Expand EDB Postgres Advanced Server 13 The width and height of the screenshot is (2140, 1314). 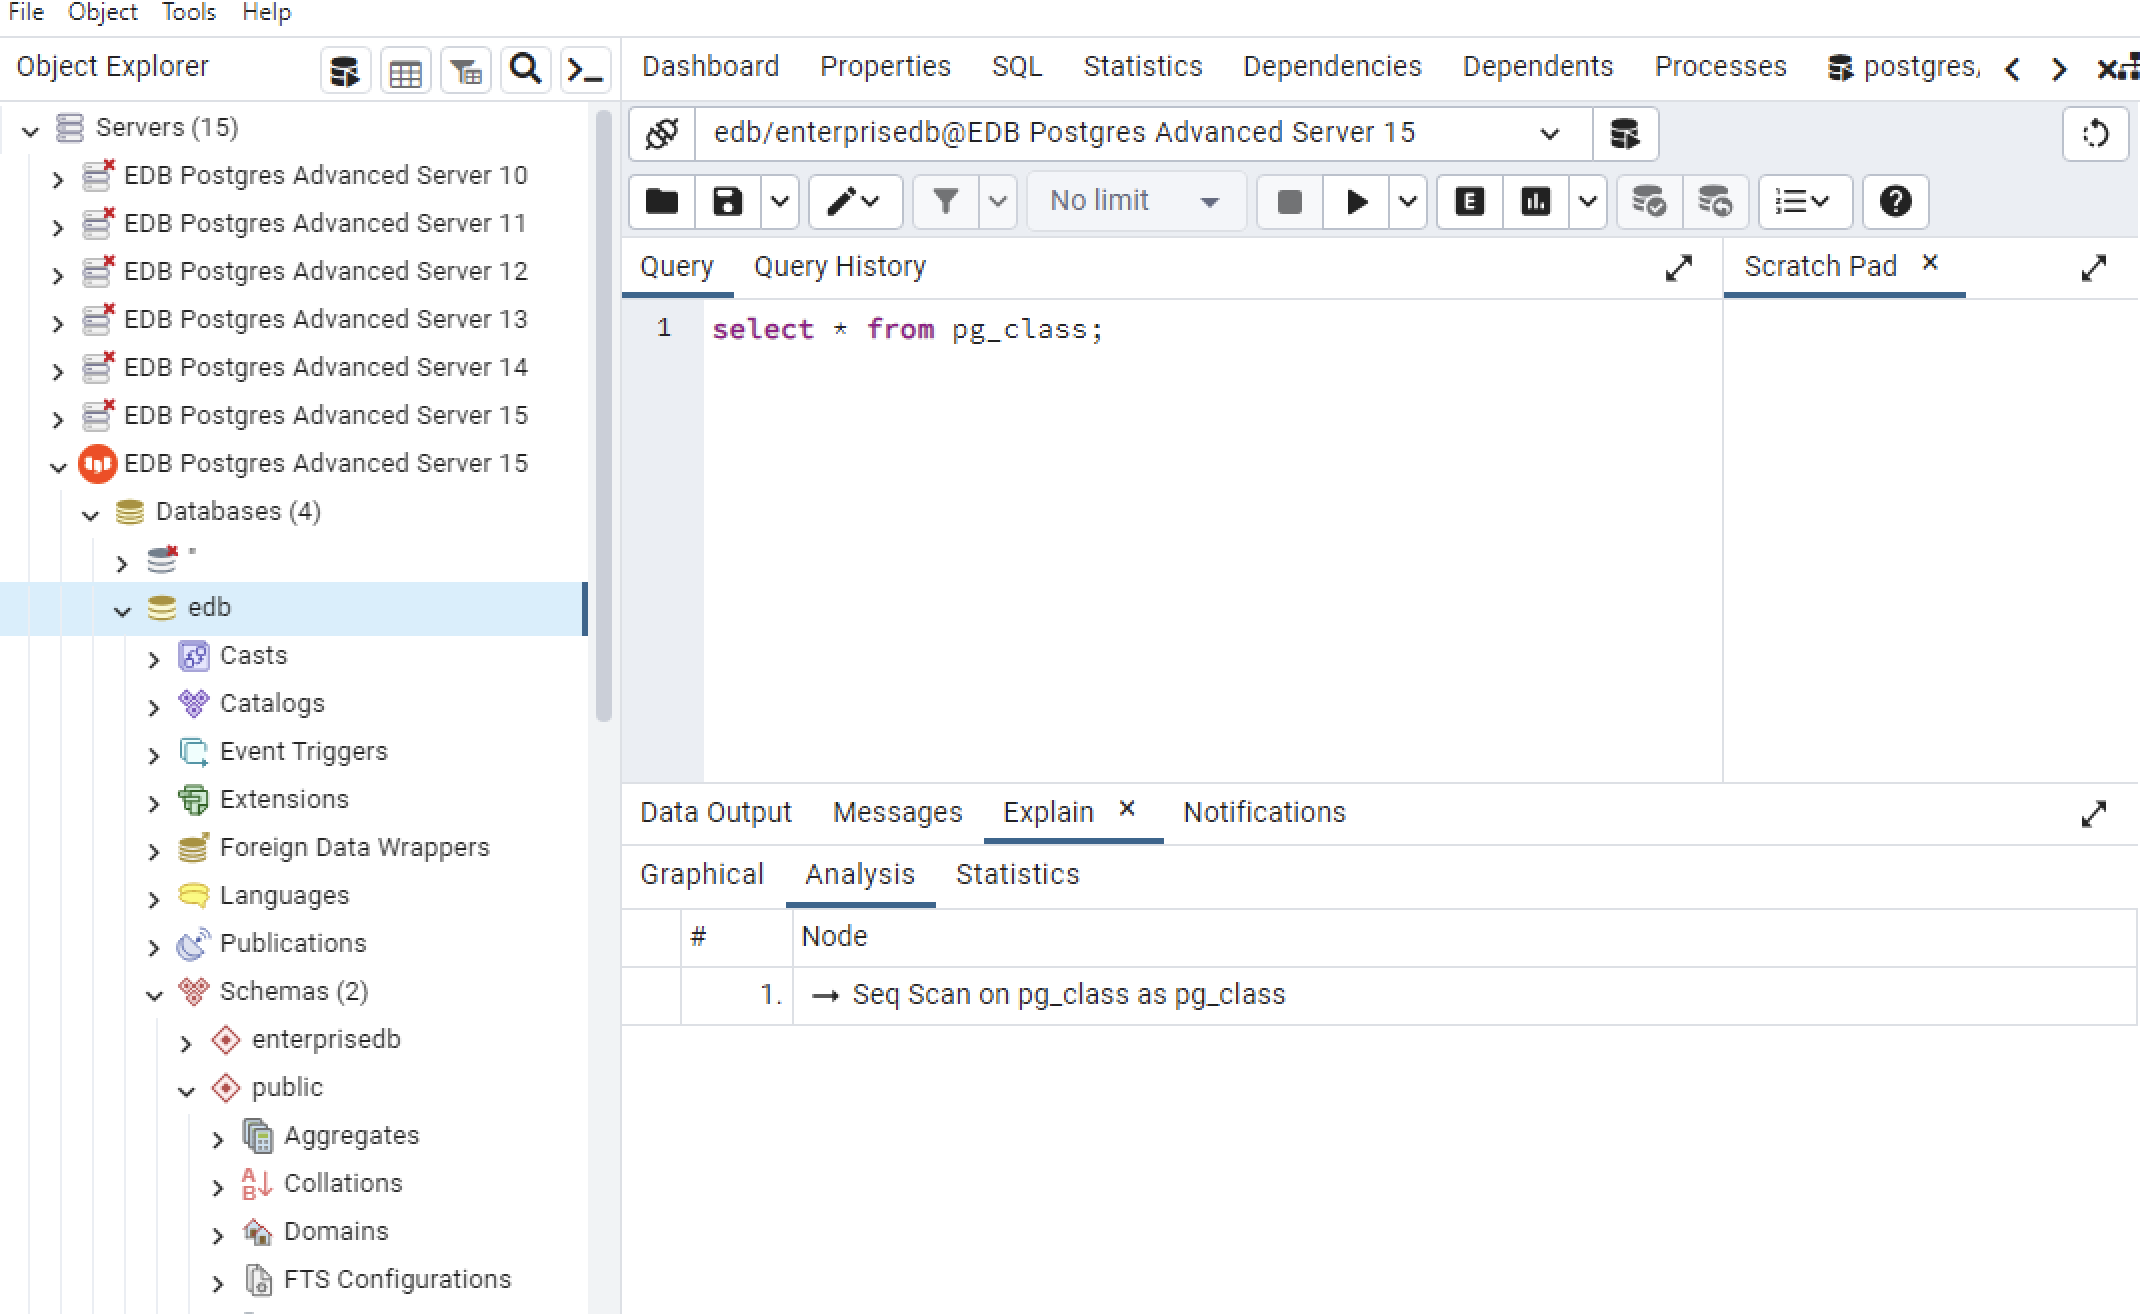pyautogui.click(x=58, y=323)
